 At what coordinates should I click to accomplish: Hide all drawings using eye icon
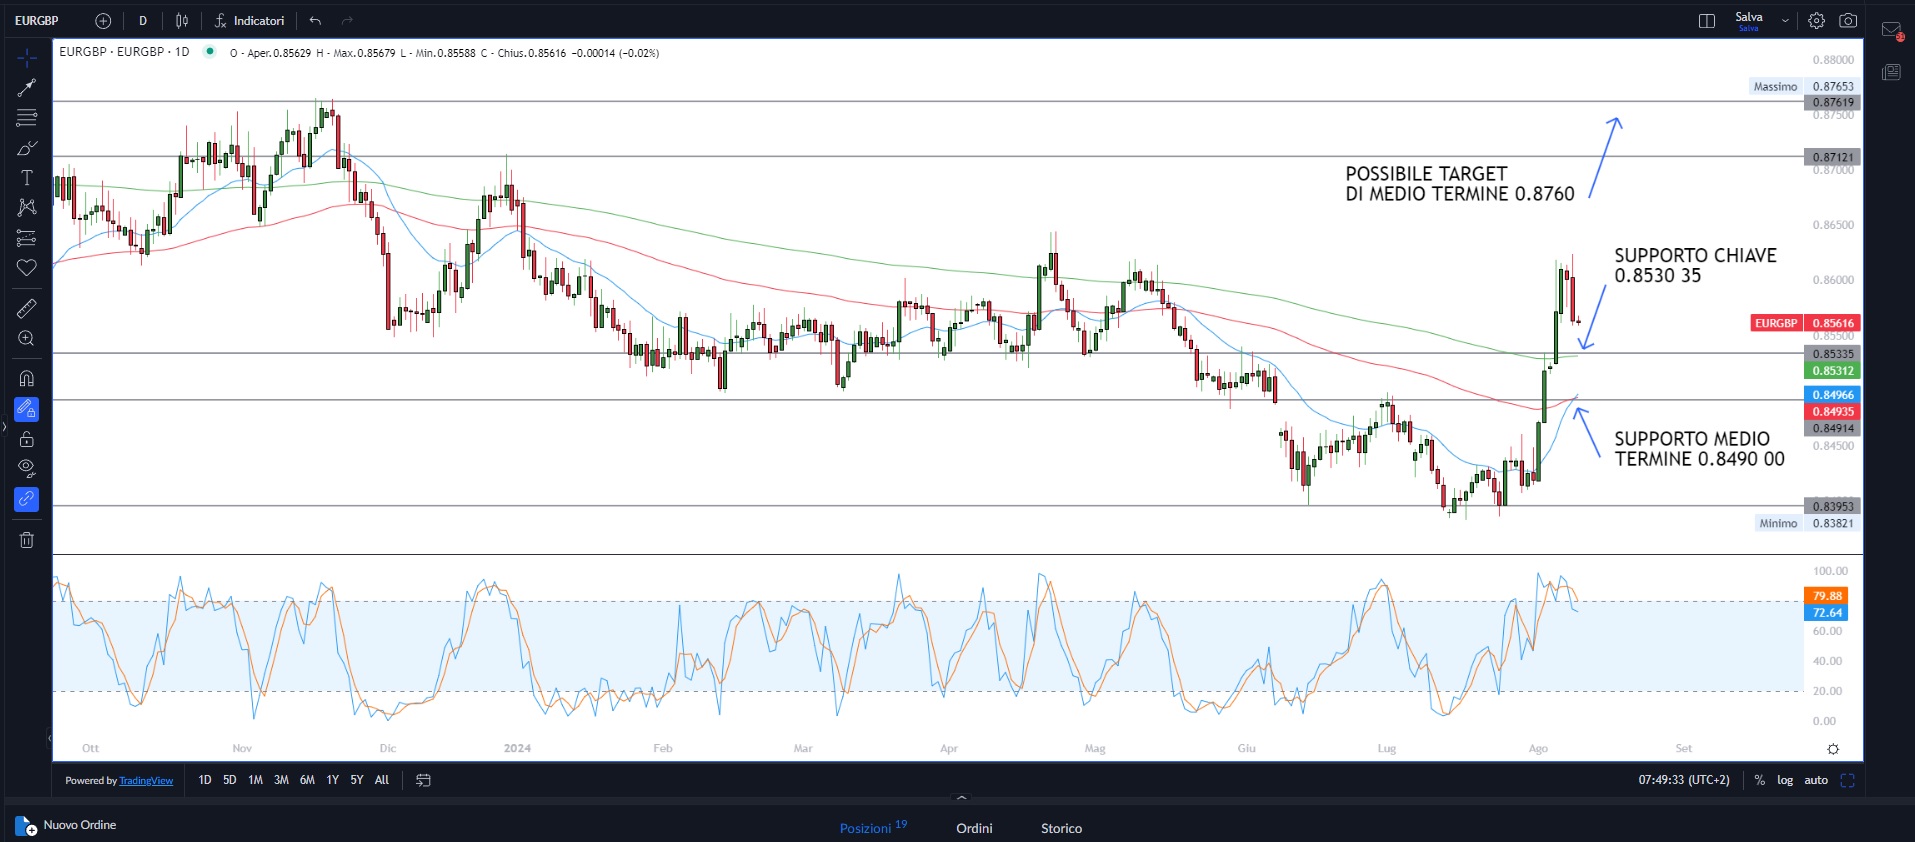pyautogui.click(x=27, y=468)
